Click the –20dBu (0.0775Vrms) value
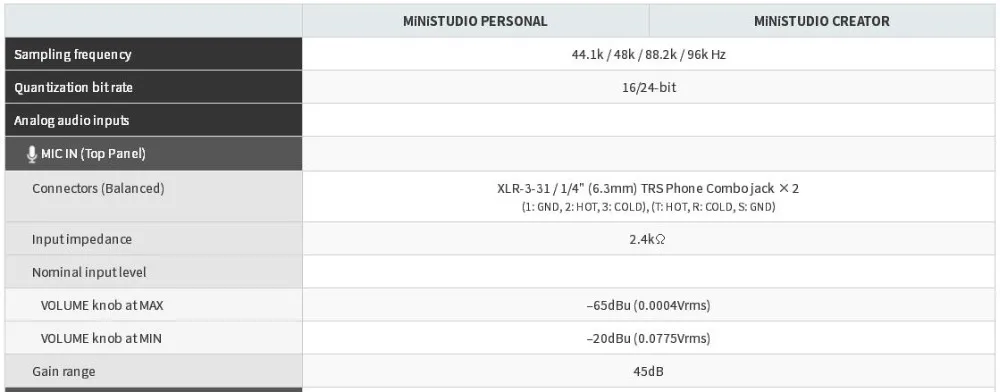This screenshot has width=1000, height=392. (x=648, y=338)
